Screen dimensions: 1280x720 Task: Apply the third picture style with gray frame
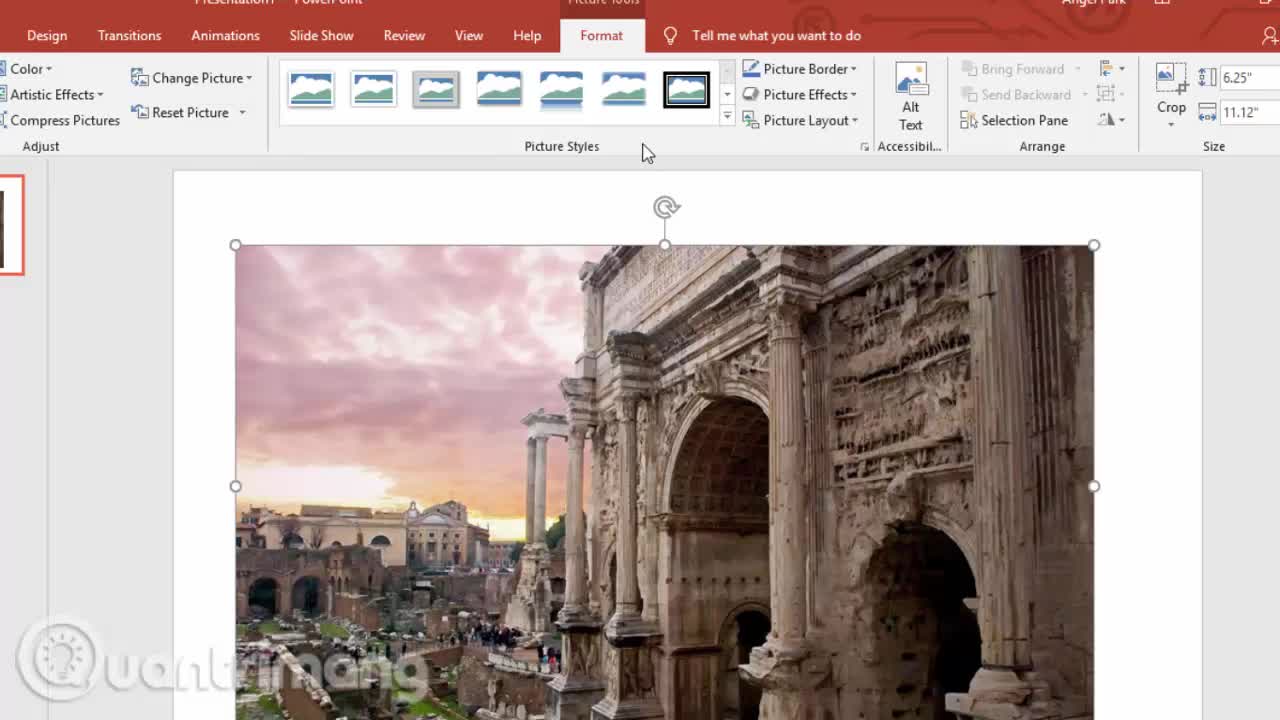[436, 90]
